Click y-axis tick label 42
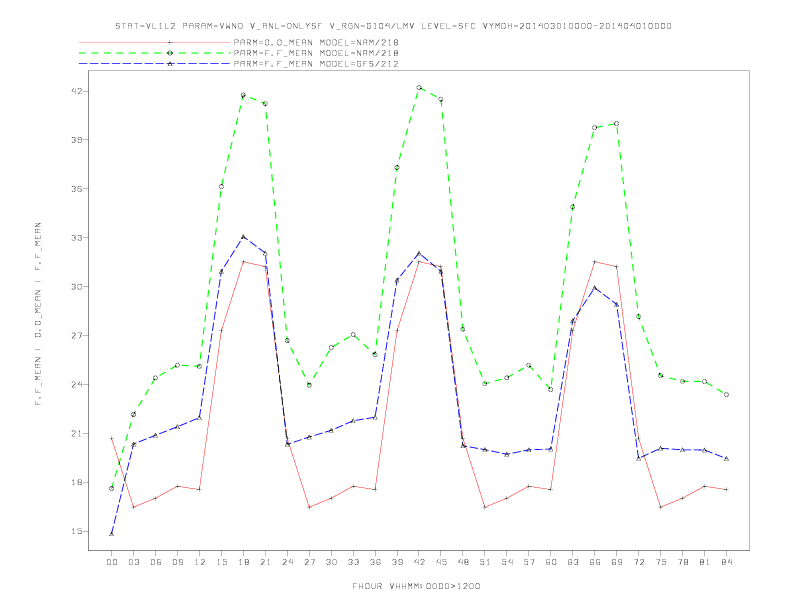This screenshot has width=792, height=612. 77,91
